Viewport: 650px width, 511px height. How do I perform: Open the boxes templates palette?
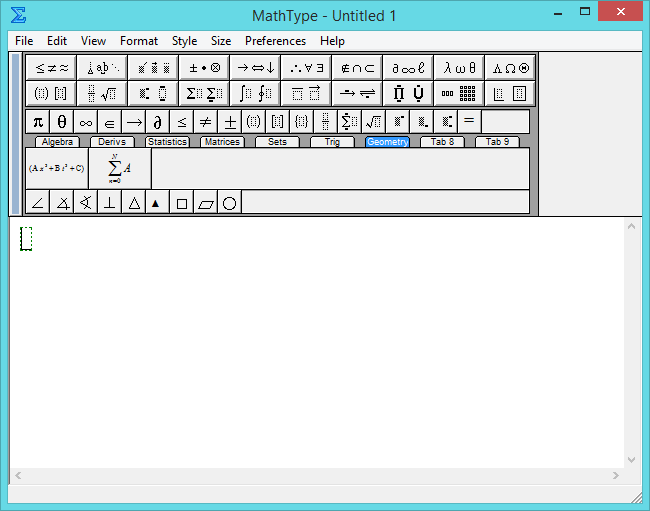pos(510,93)
